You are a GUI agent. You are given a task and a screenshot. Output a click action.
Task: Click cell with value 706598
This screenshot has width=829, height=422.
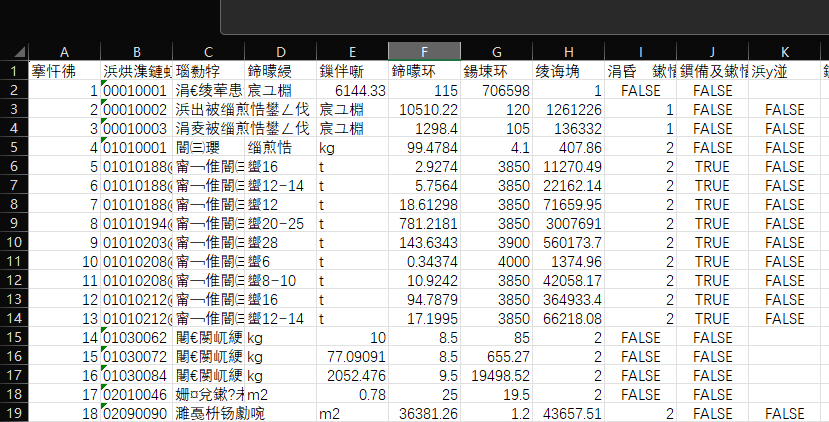tap(496, 90)
